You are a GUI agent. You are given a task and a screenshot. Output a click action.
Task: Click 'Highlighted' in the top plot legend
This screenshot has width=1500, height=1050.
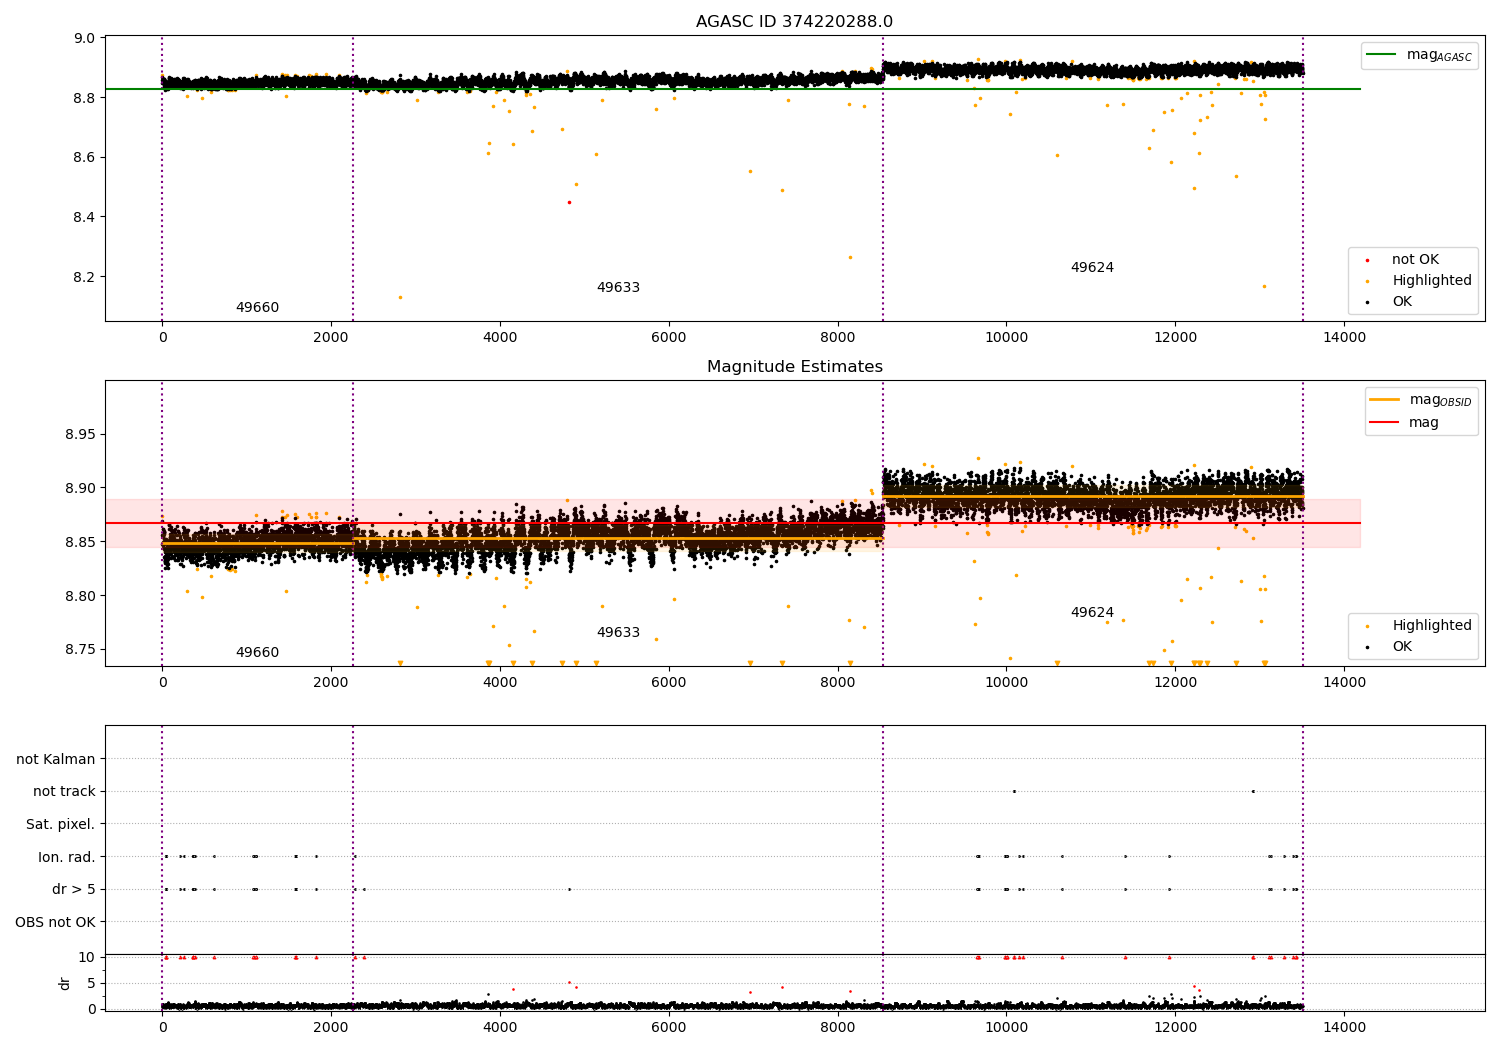pos(1432,281)
